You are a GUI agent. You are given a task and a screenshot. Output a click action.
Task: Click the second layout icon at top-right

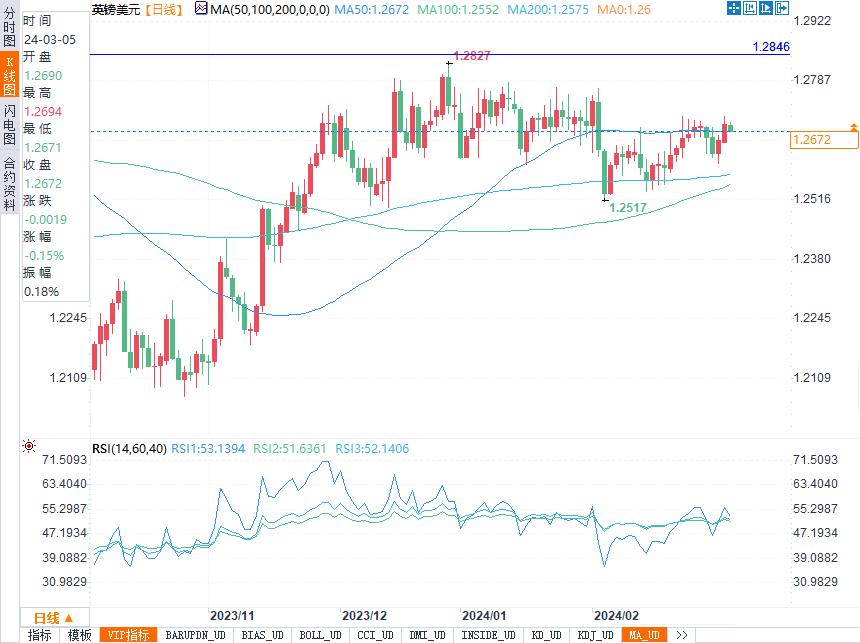click(750, 9)
